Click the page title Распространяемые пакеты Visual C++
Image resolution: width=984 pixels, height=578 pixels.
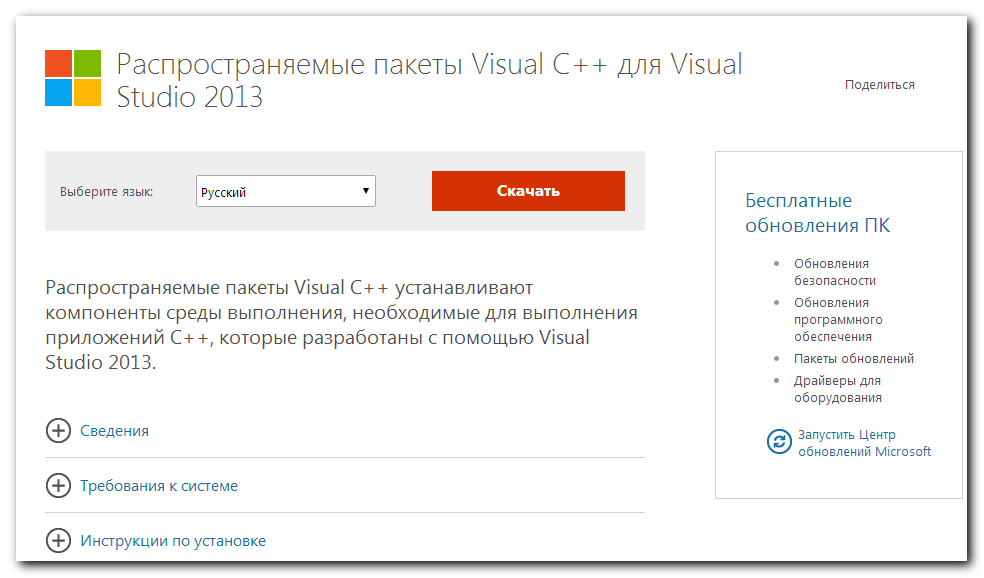coord(429,80)
